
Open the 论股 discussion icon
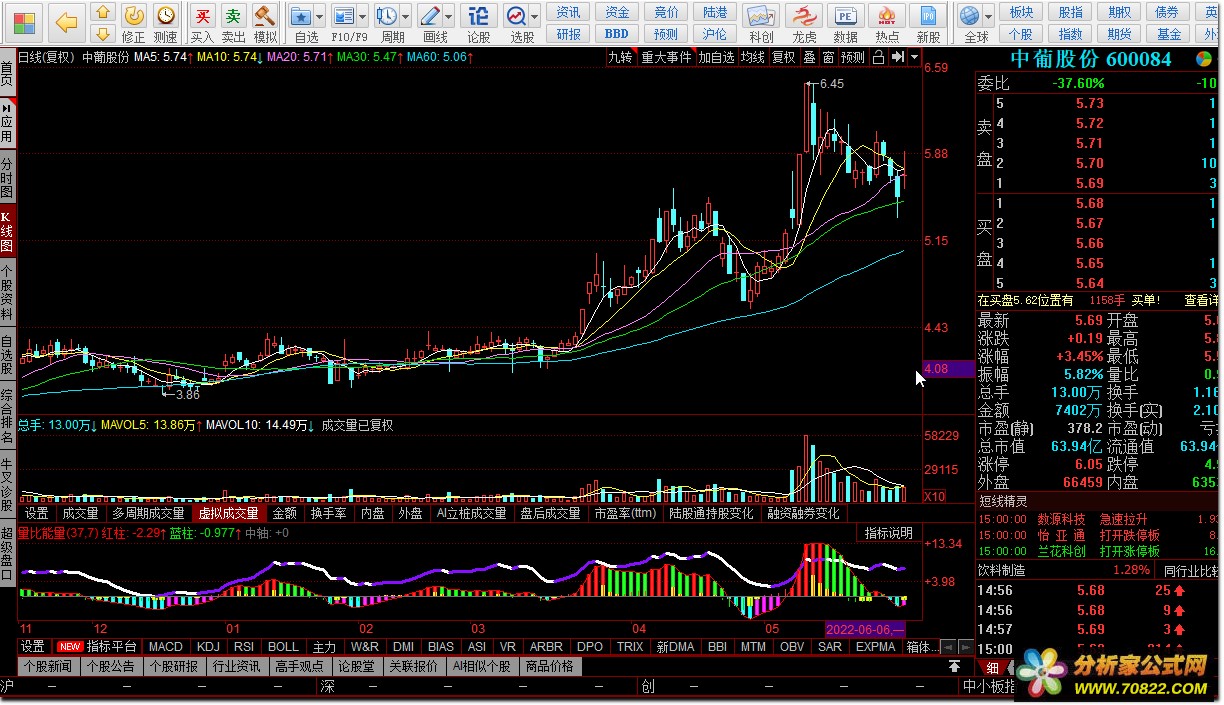(479, 16)
